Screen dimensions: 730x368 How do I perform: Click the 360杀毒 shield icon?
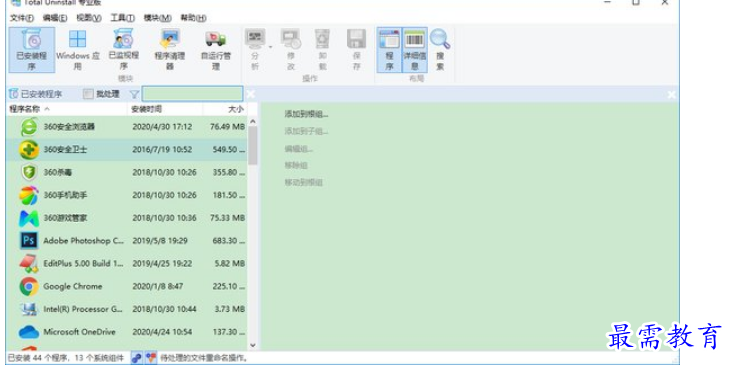29,172
